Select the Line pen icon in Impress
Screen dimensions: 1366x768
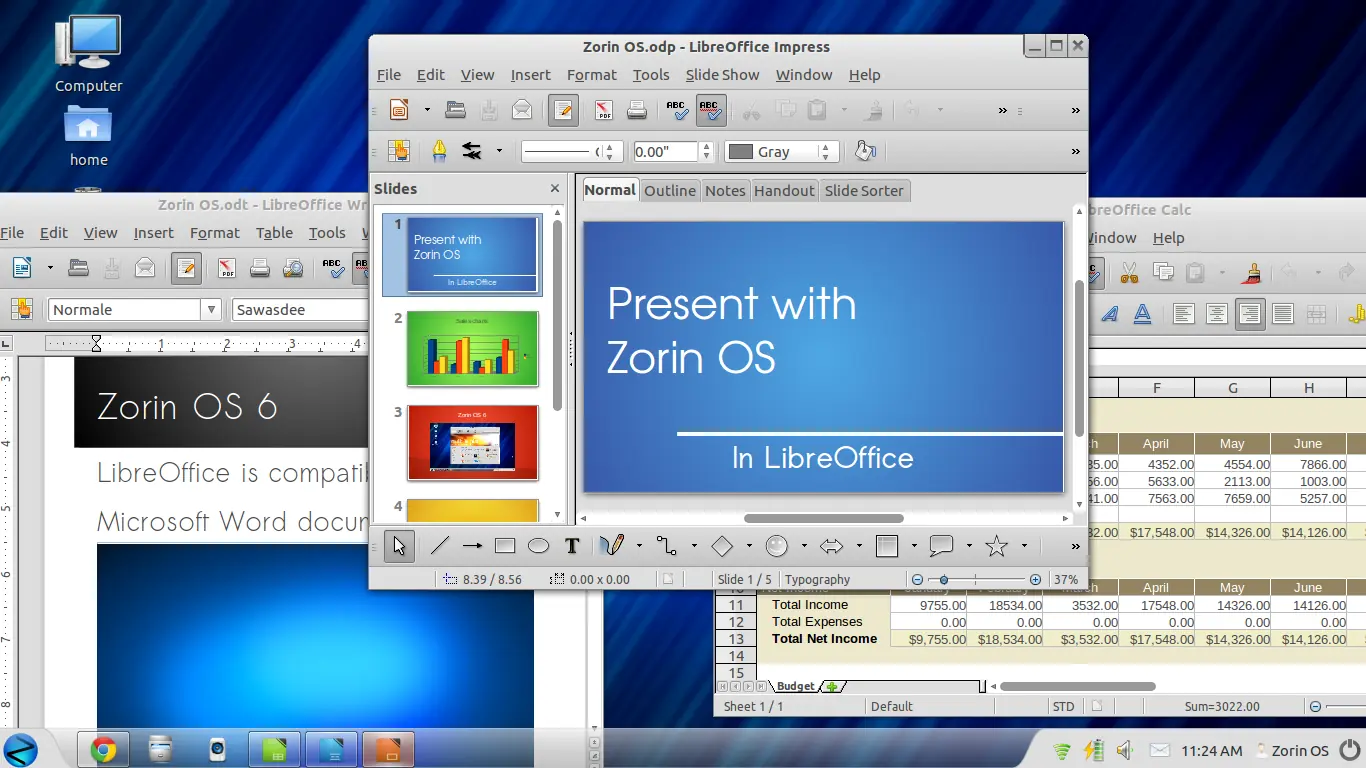[x=439, y=151]
